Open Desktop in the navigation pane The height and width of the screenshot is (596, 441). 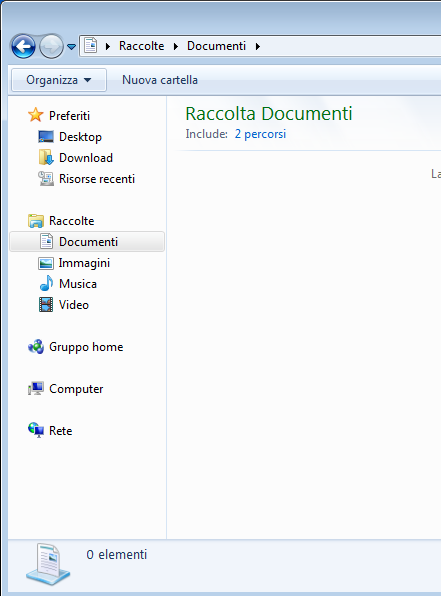[80, 137]
